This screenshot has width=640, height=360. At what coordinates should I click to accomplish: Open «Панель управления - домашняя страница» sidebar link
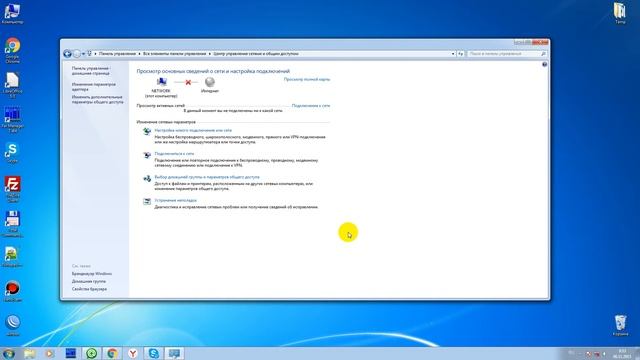91,71
